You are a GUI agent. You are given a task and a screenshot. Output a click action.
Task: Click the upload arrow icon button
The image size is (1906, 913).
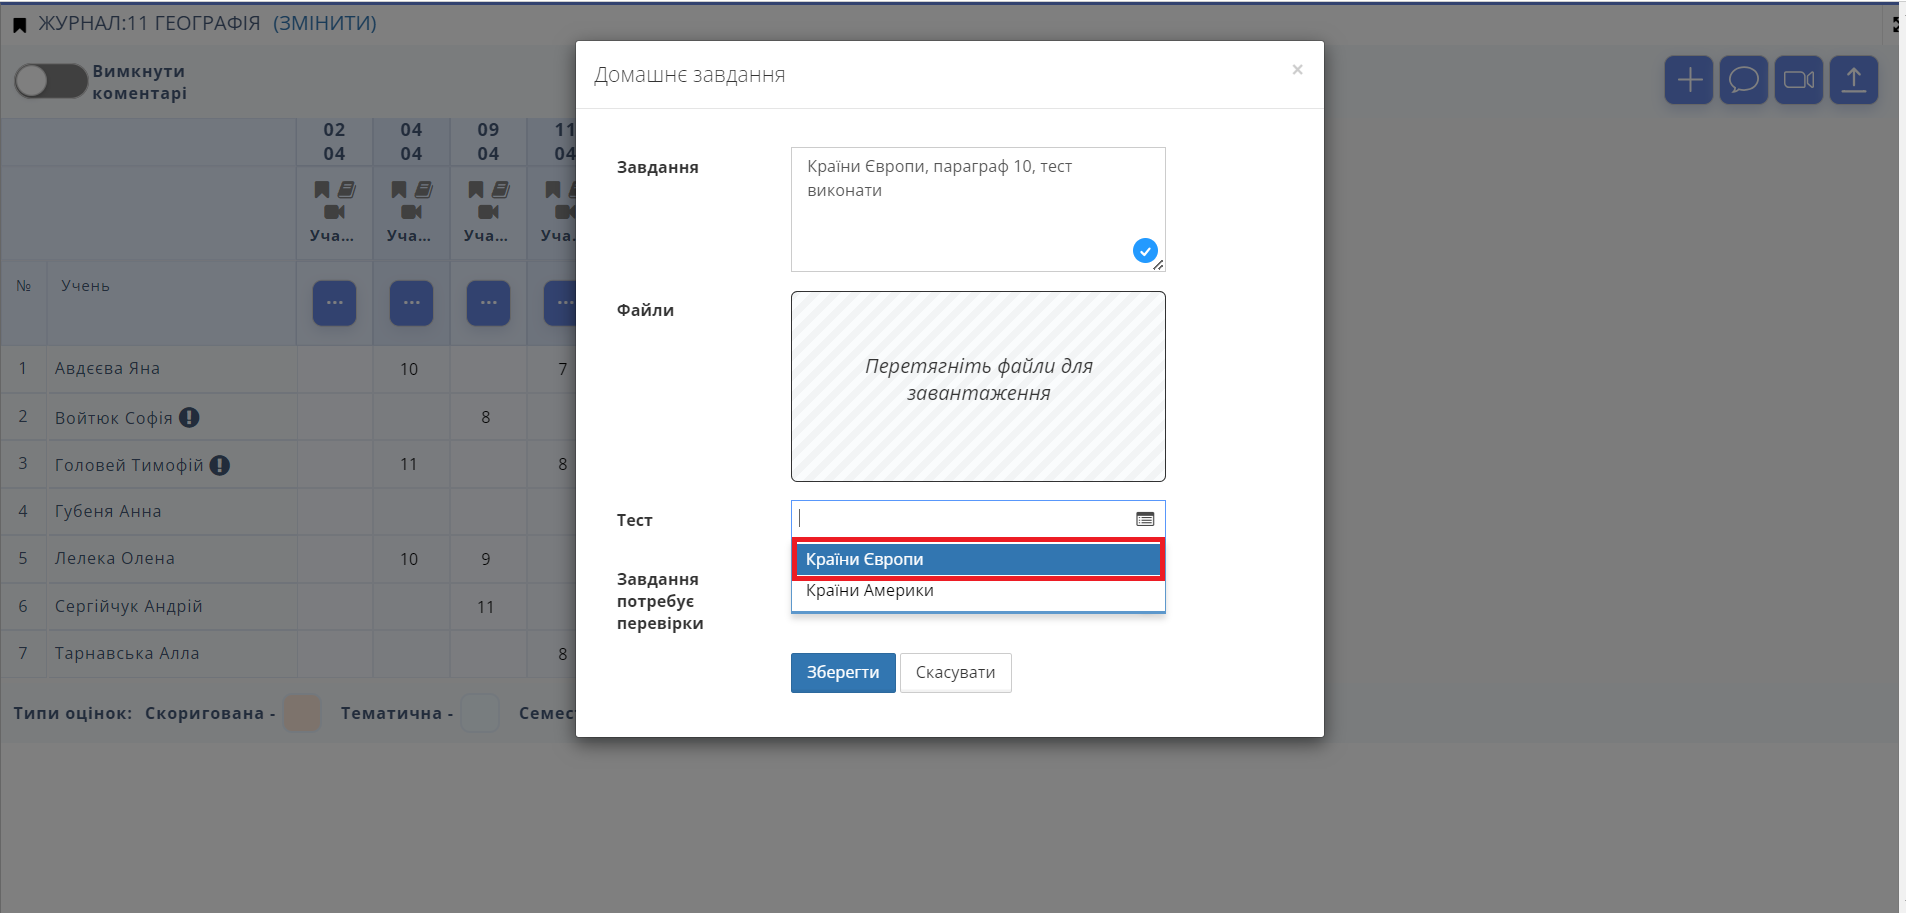pyautogui.click(x=1853, y=80)
